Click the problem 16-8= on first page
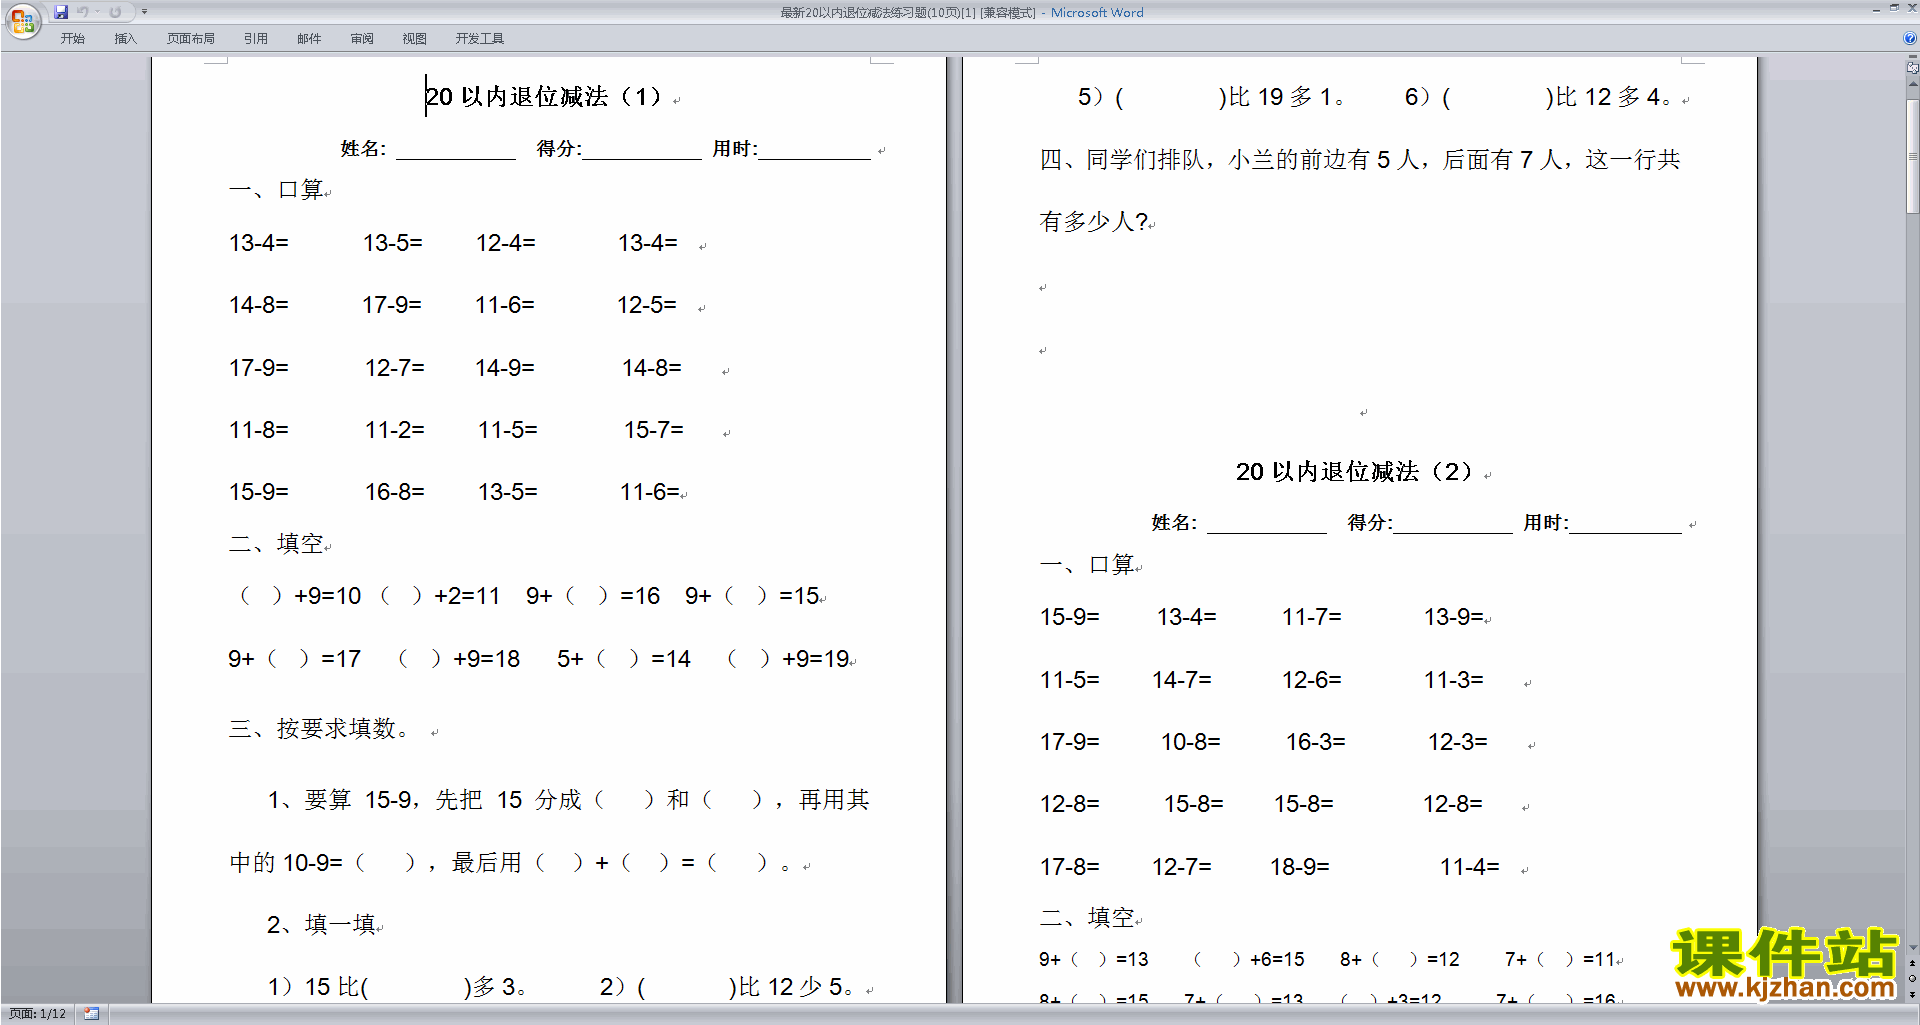 coord(394,492)
